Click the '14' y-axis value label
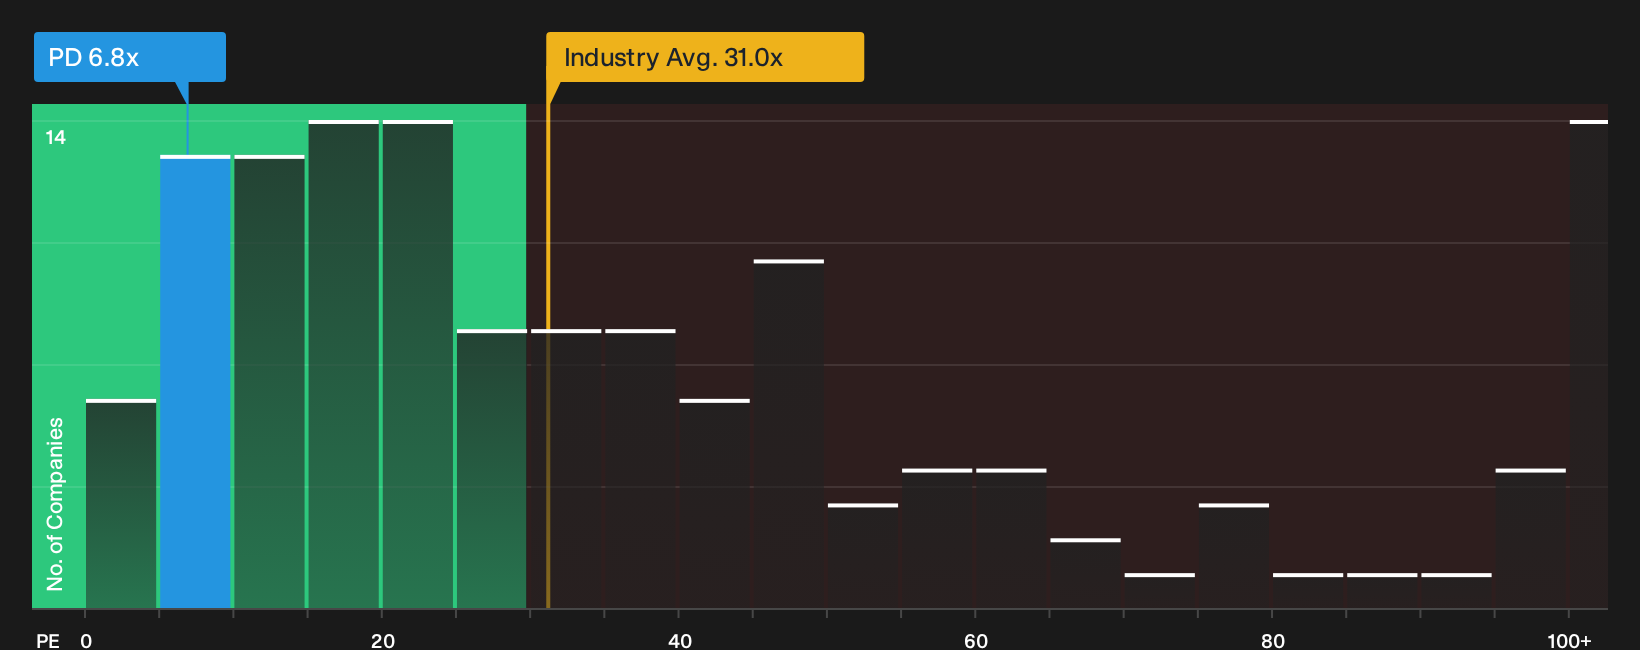The image size is (1640, 650). click(x=56, y=138)
